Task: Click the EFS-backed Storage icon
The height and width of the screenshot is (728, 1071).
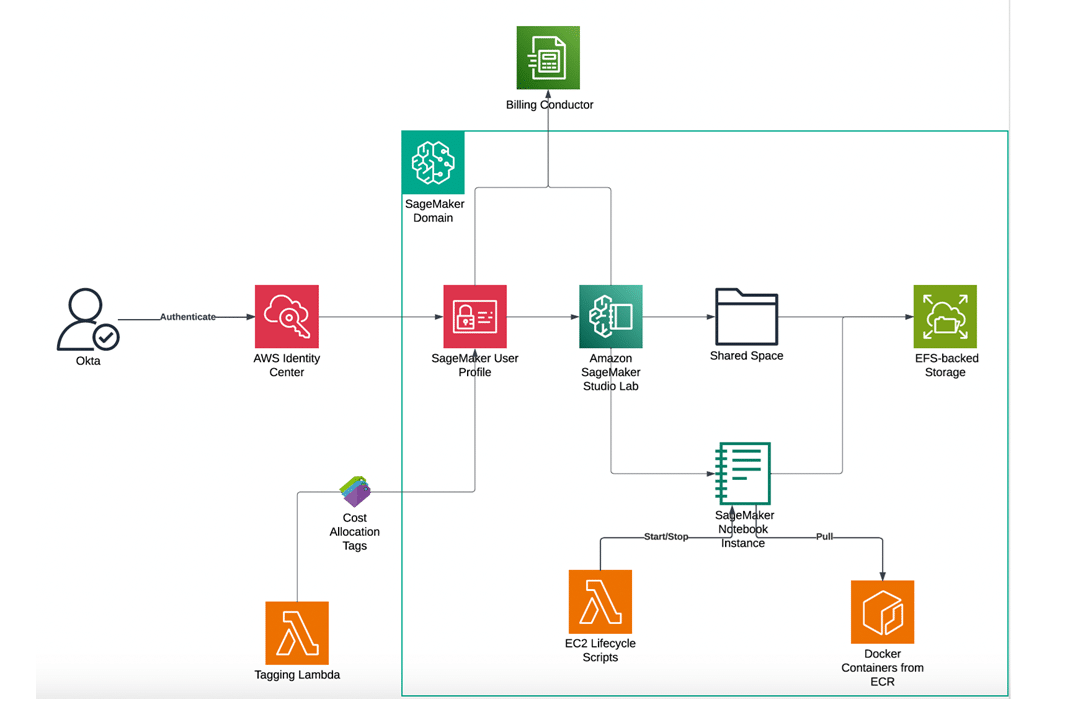Action: coord(945,315)
